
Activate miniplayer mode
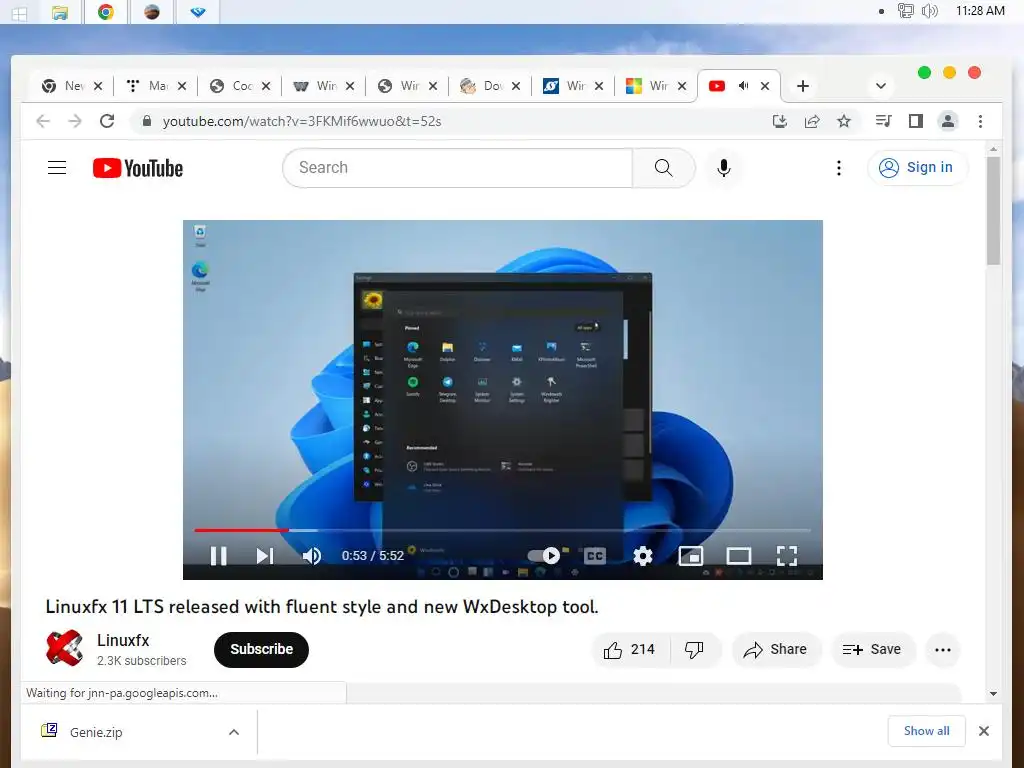coord(690,556)
